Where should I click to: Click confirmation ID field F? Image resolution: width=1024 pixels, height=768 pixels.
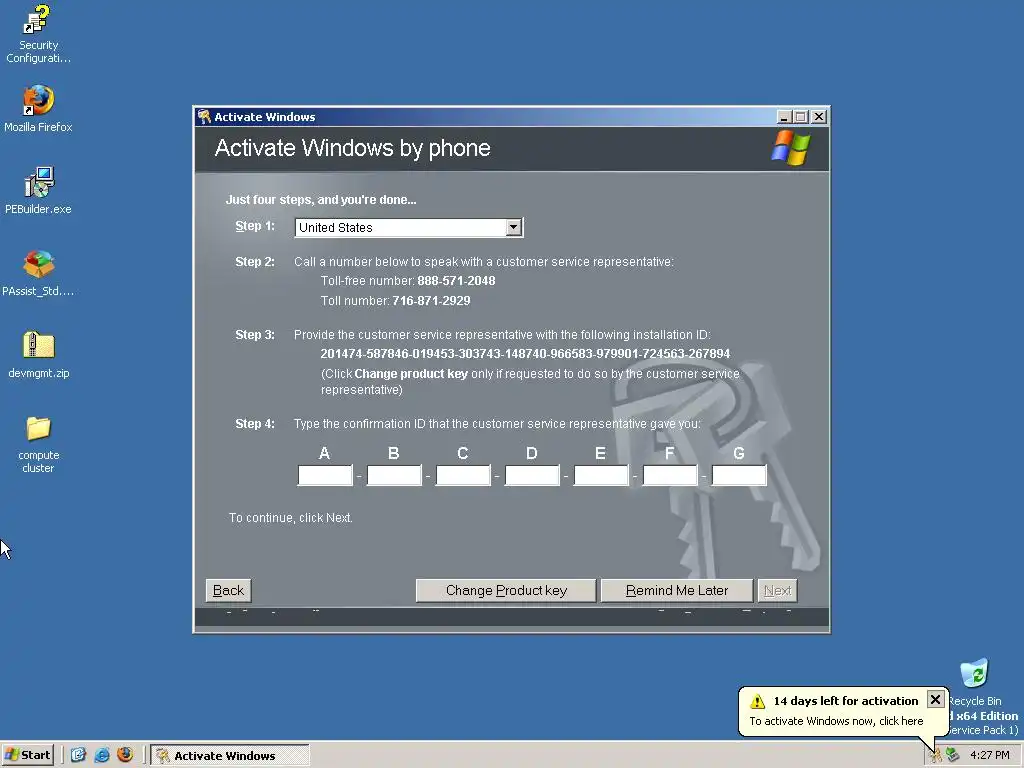click(x=670, y=475)
